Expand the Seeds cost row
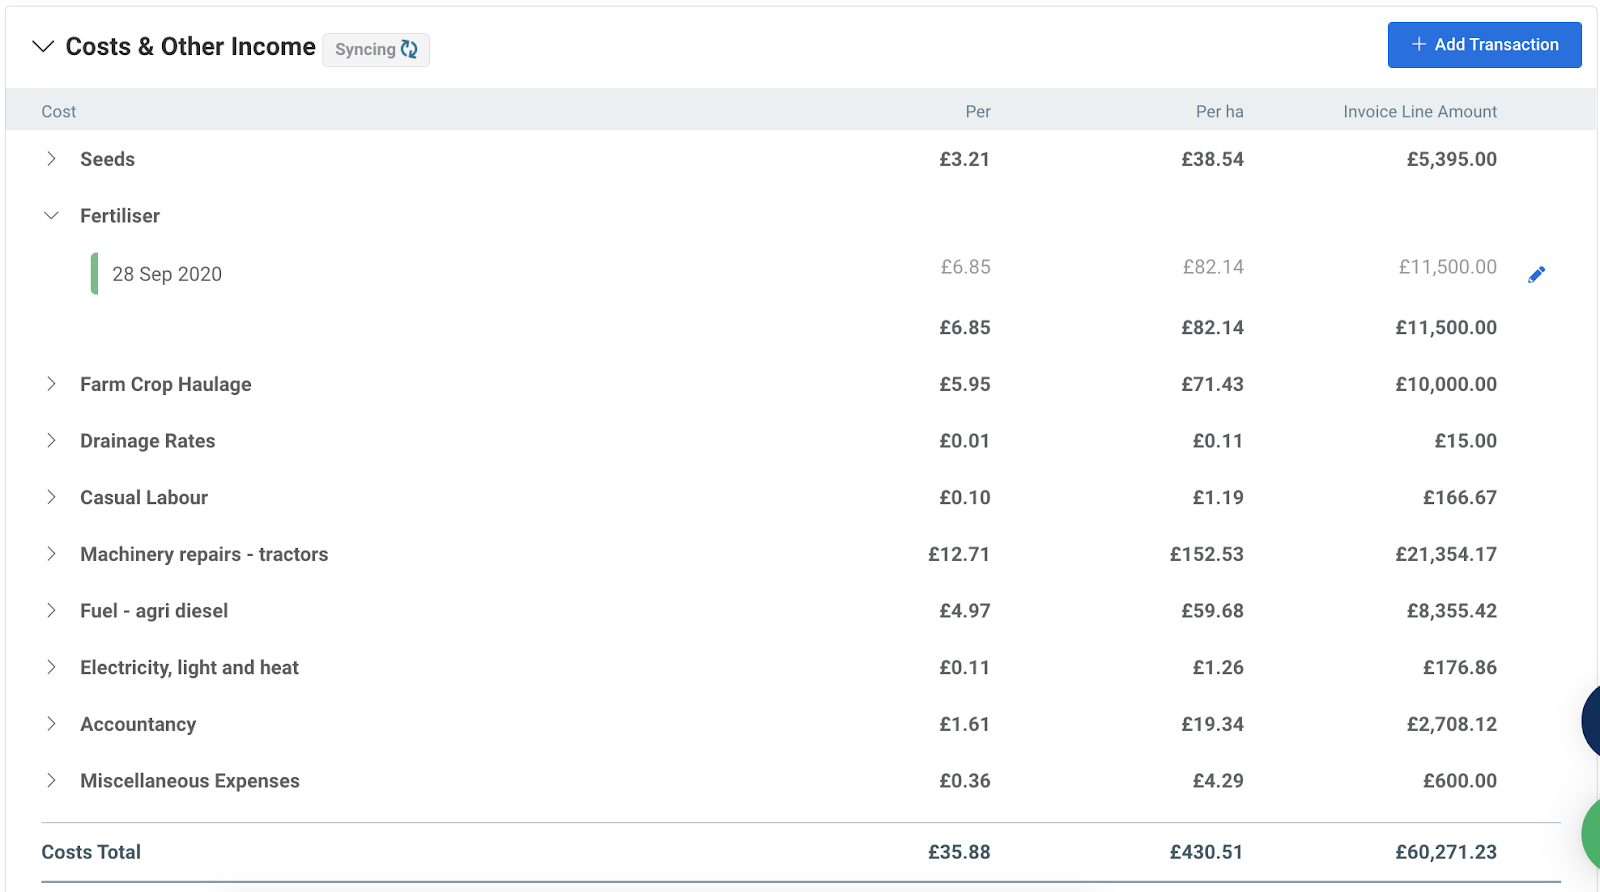The height and width of the screenshot is (892, 1600). point(51,159)
